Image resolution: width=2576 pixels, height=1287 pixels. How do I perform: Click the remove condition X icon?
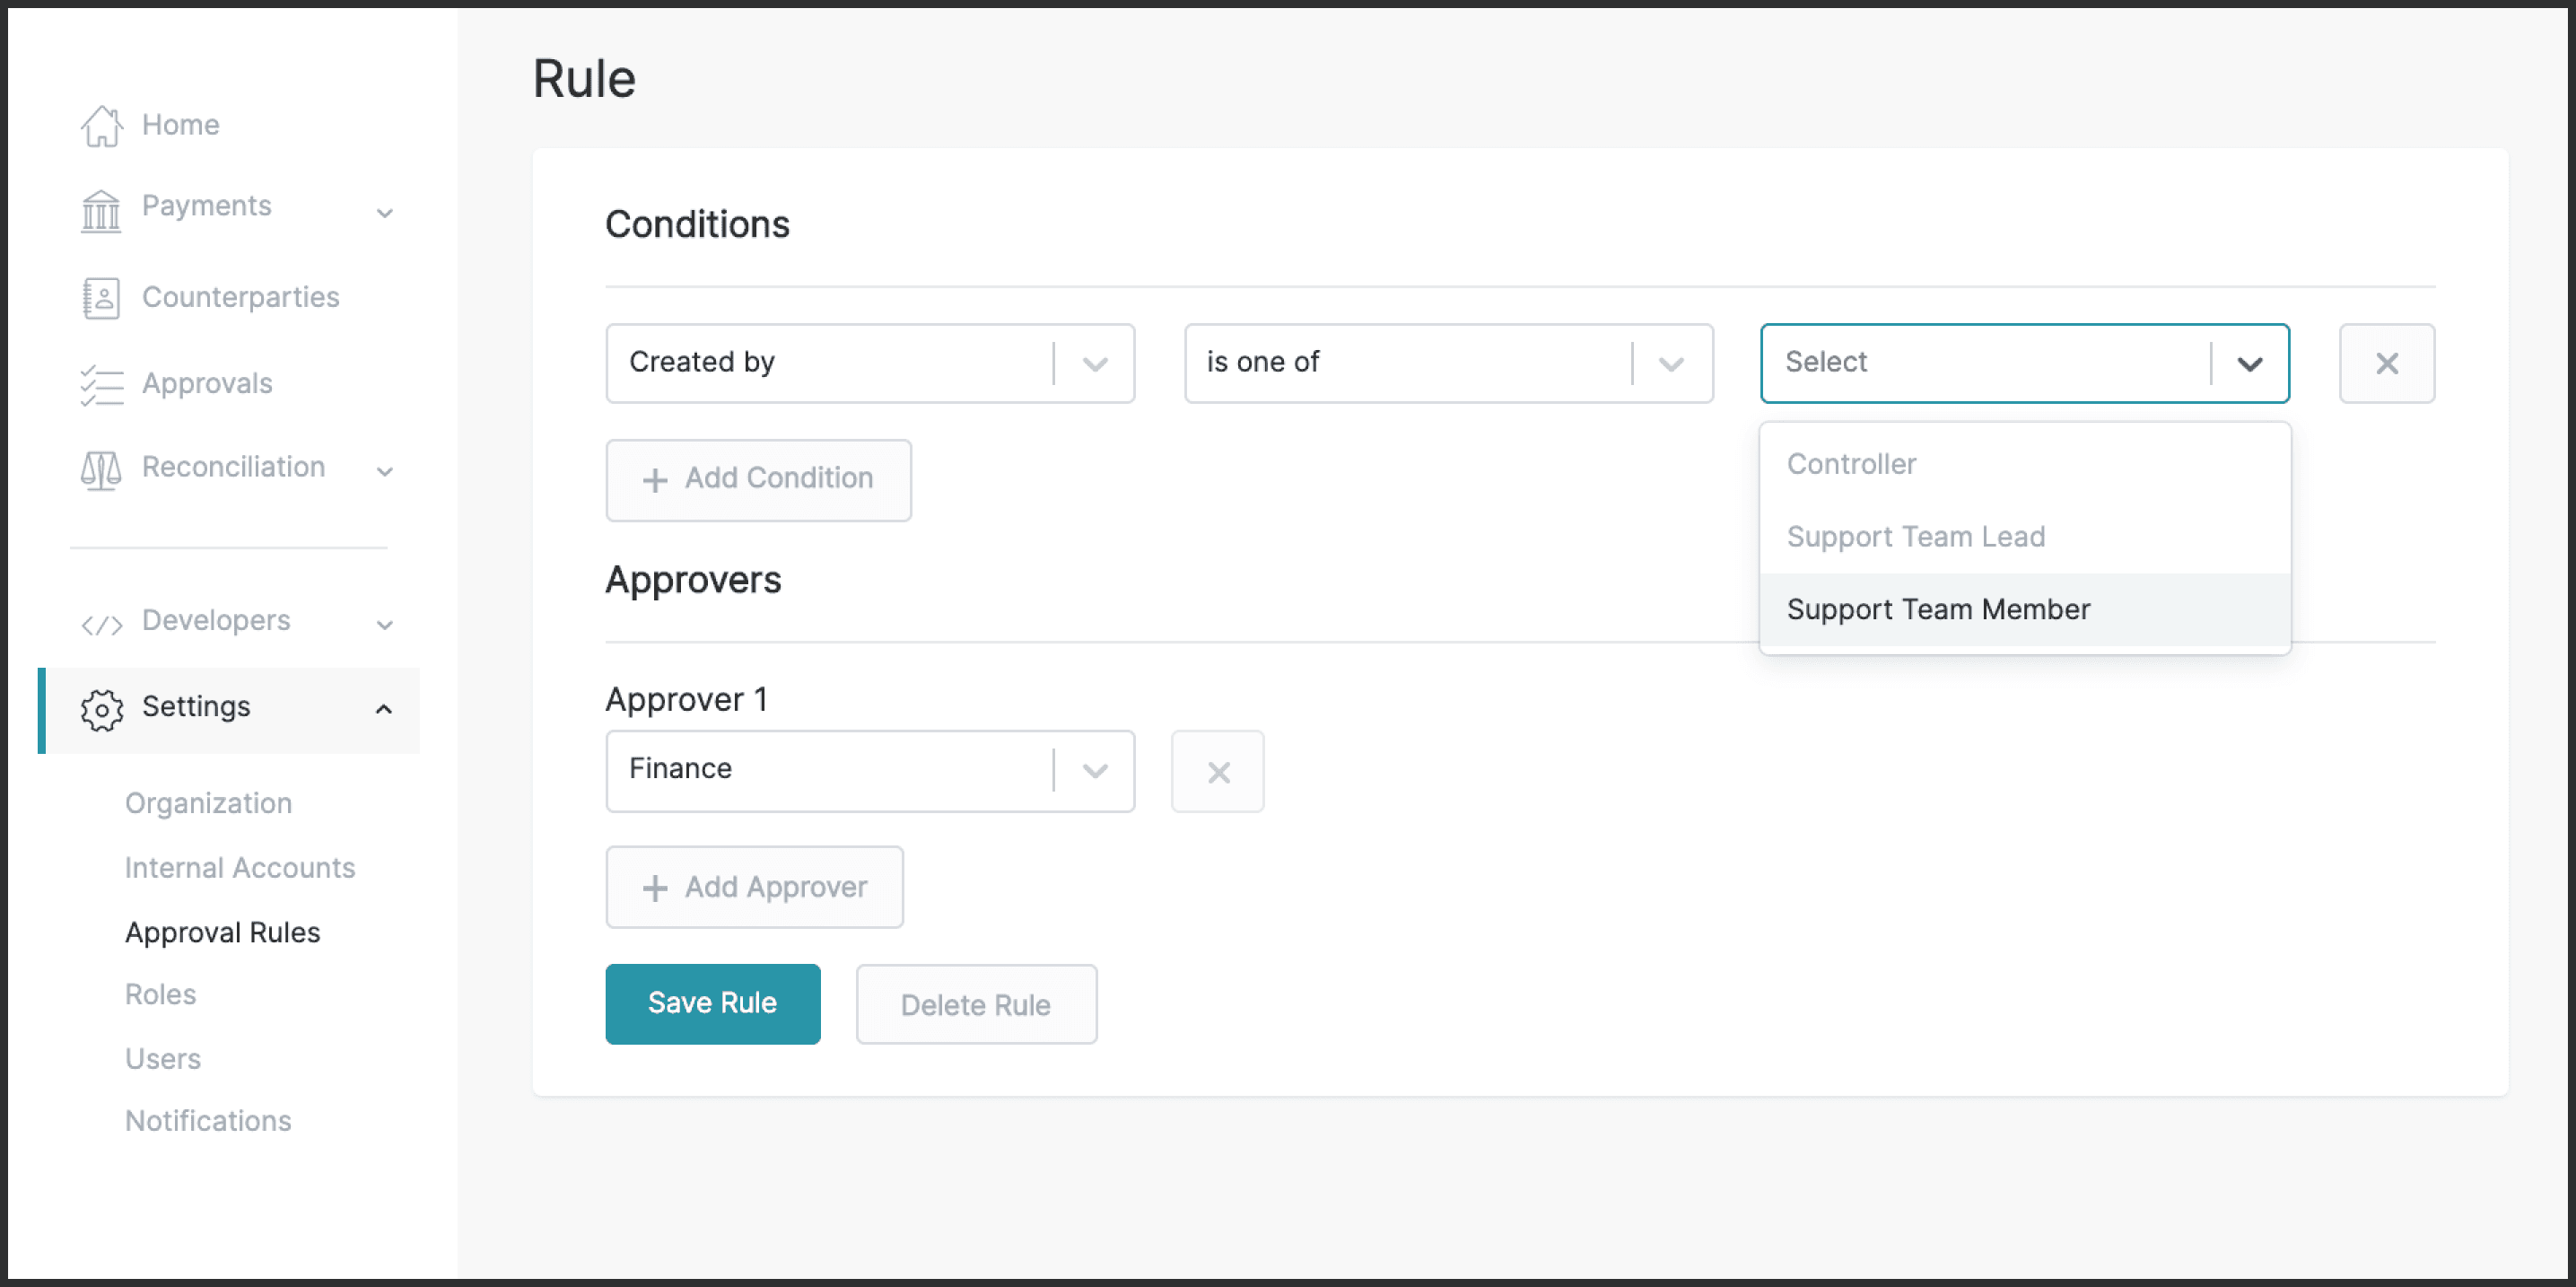[x=2387, y=363]
